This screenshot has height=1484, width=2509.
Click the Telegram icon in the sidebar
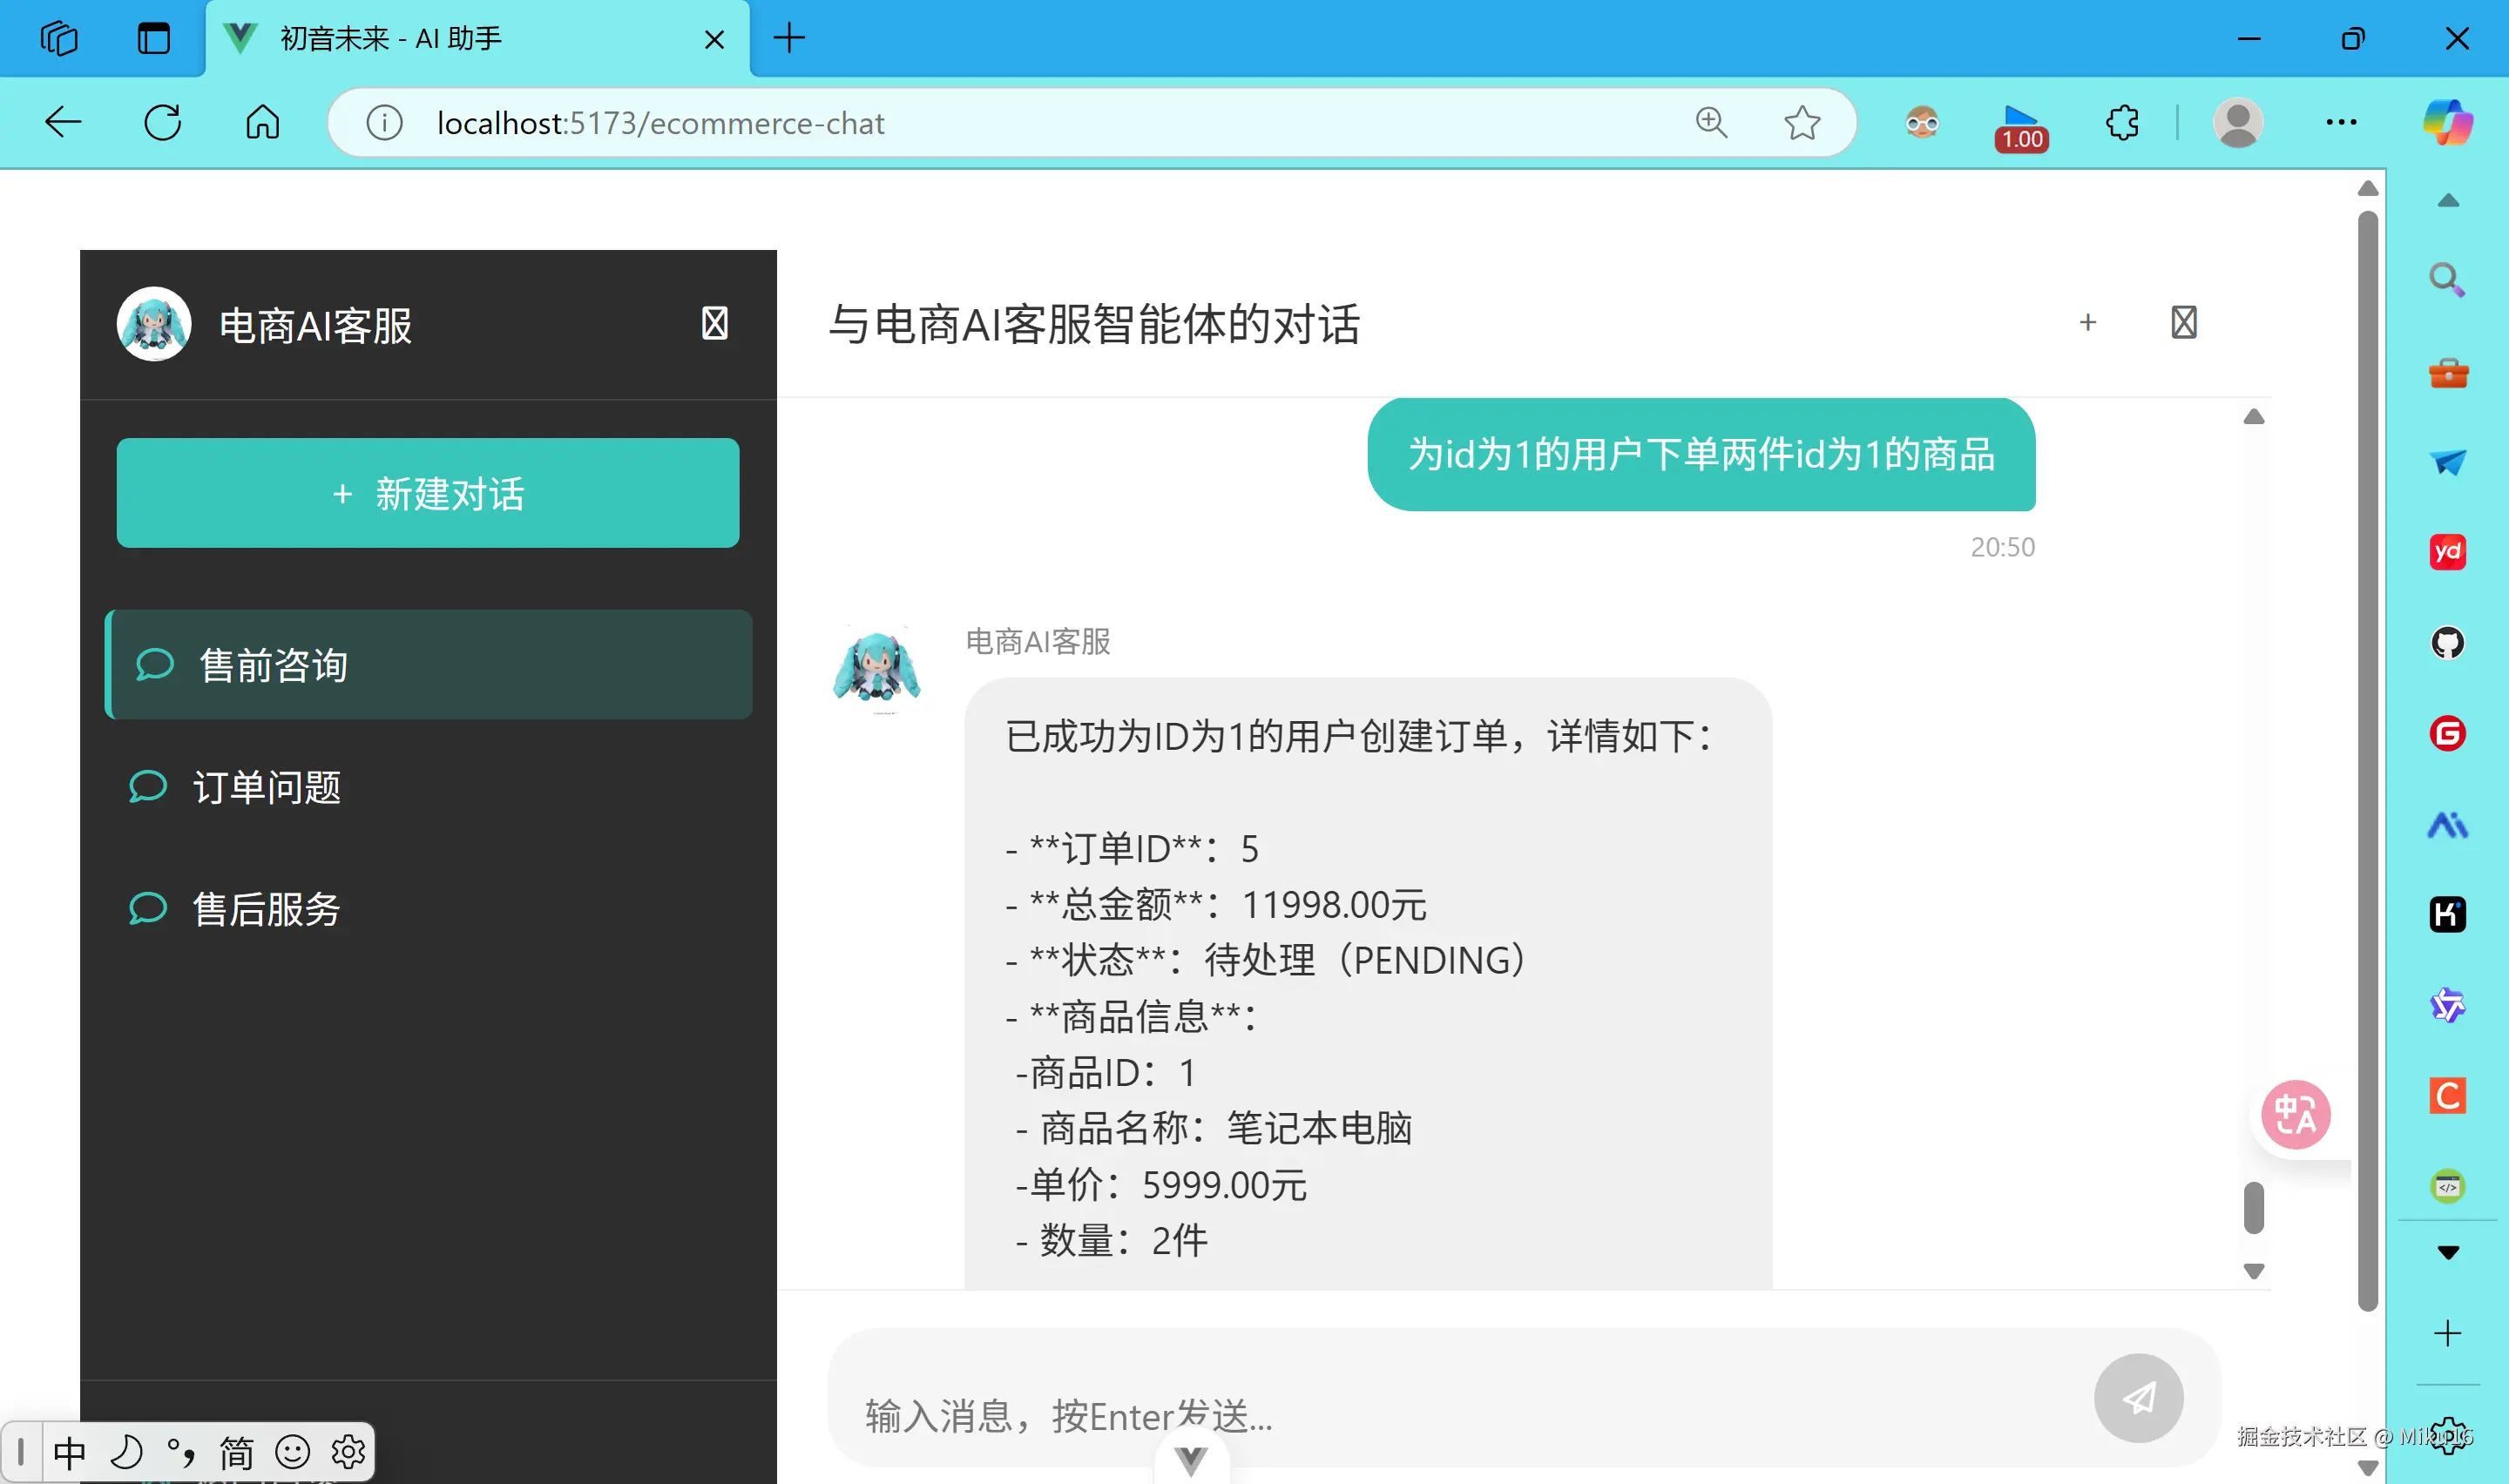[x=2447, y=461]
